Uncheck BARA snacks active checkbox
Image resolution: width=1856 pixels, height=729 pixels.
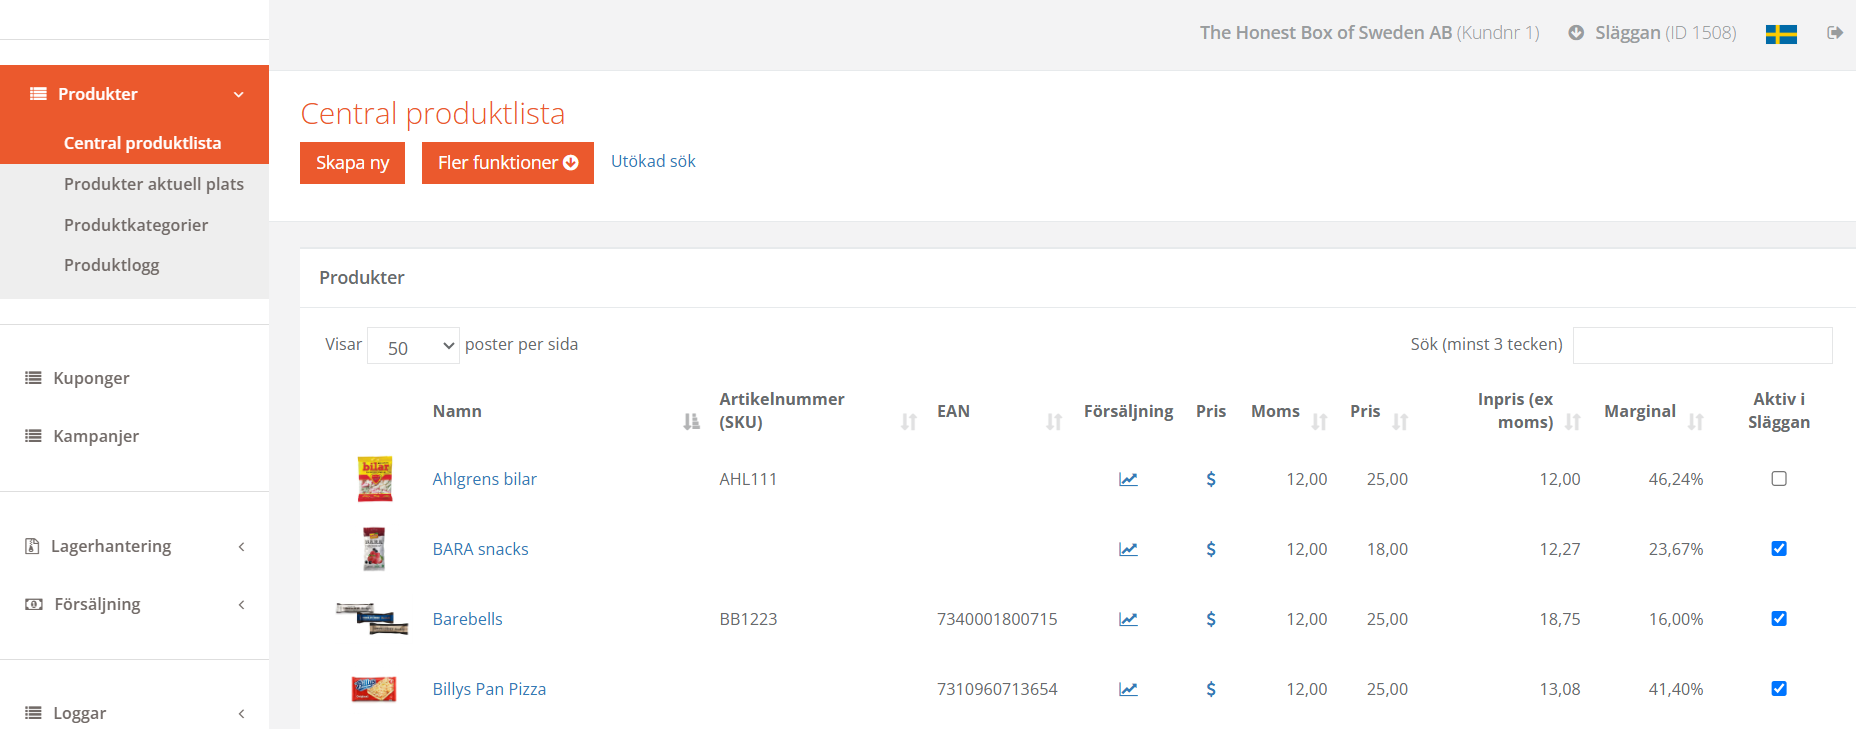pyautogui.click(x=1778, y=549)
